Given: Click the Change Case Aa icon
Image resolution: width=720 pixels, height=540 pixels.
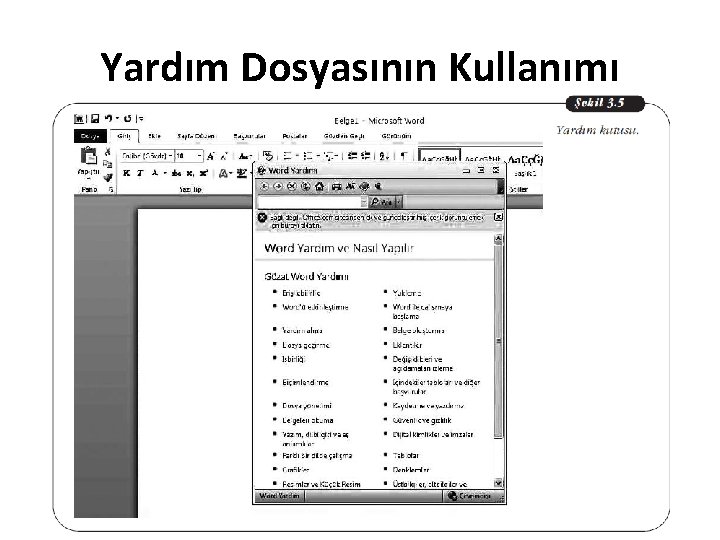Looking at the screenshot, I should pos(245,156).
